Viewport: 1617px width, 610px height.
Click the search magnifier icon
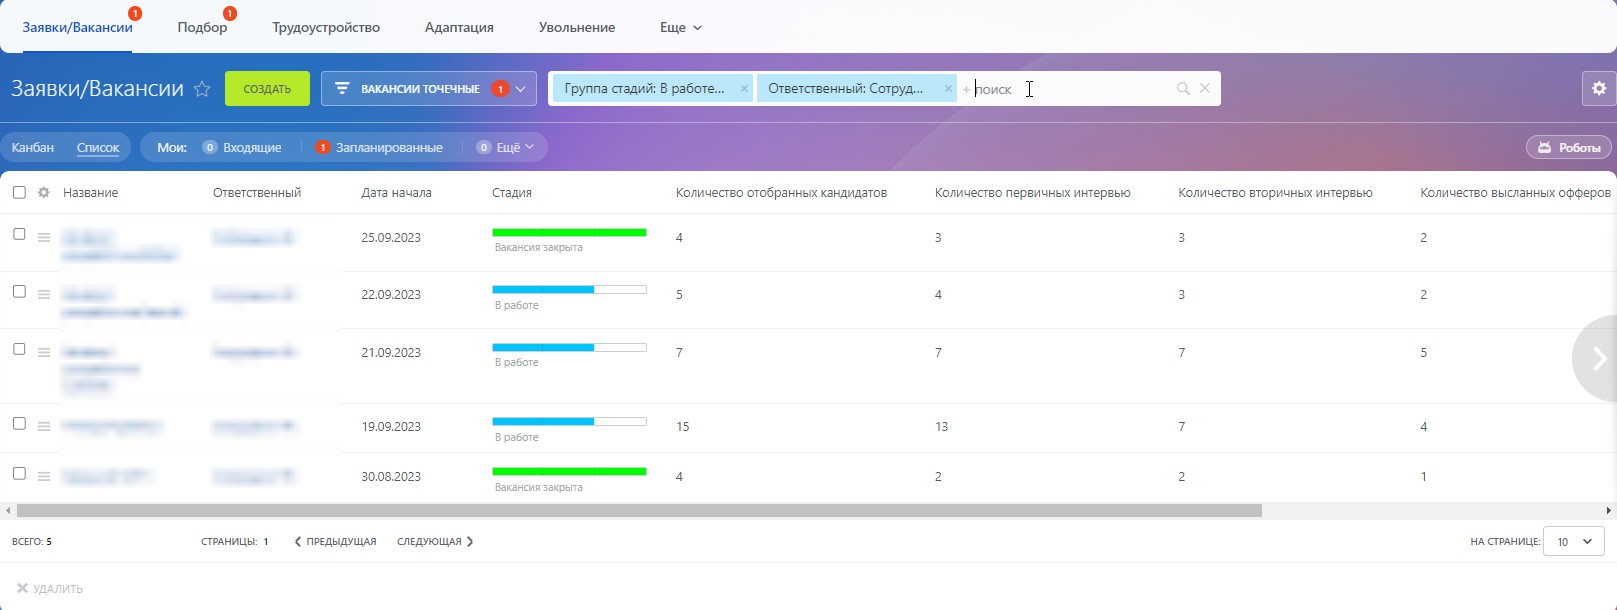click(x=1183, y=89)
